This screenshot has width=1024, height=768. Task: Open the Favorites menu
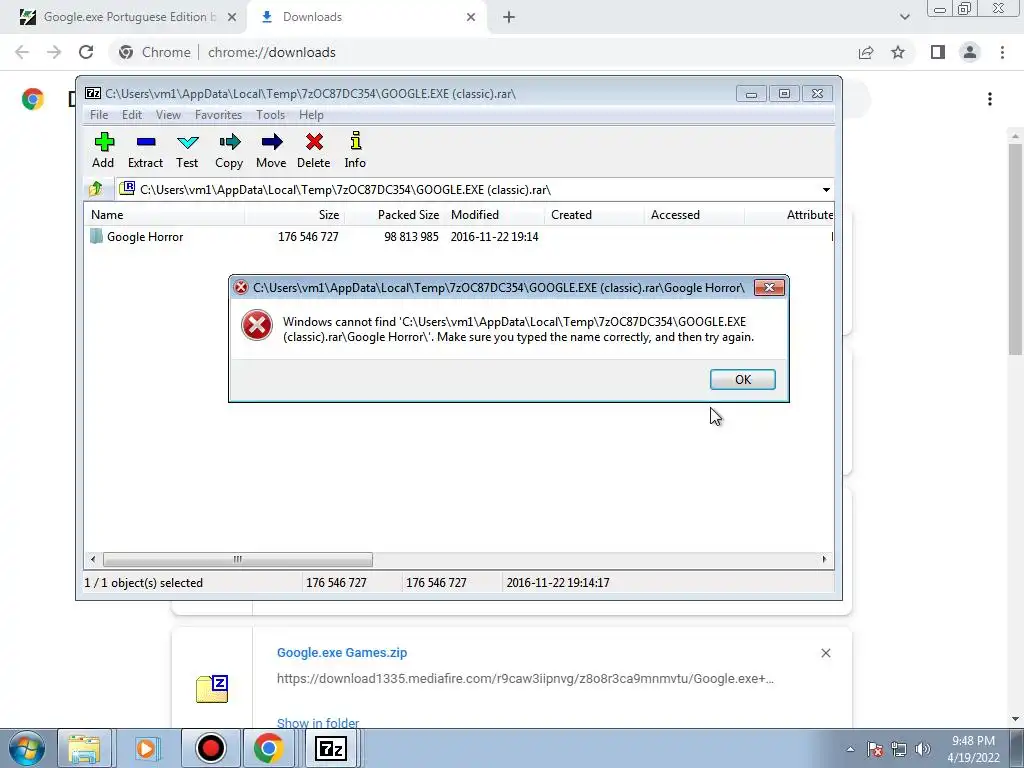click(218, 115)
